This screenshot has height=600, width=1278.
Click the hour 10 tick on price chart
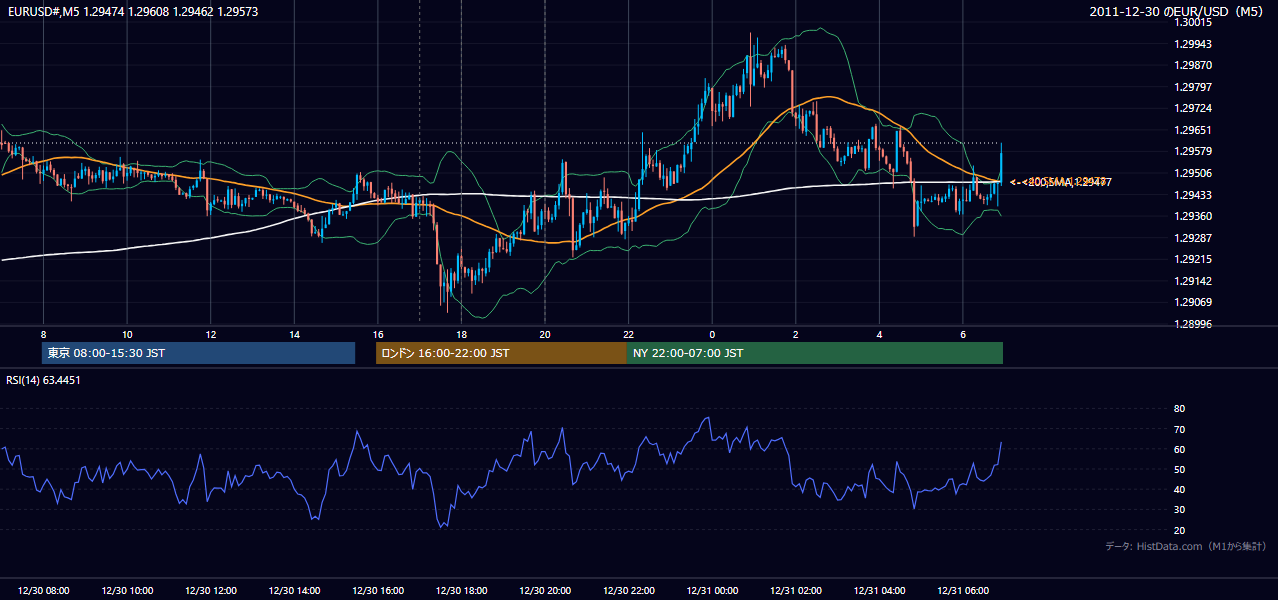pos(127,334)
